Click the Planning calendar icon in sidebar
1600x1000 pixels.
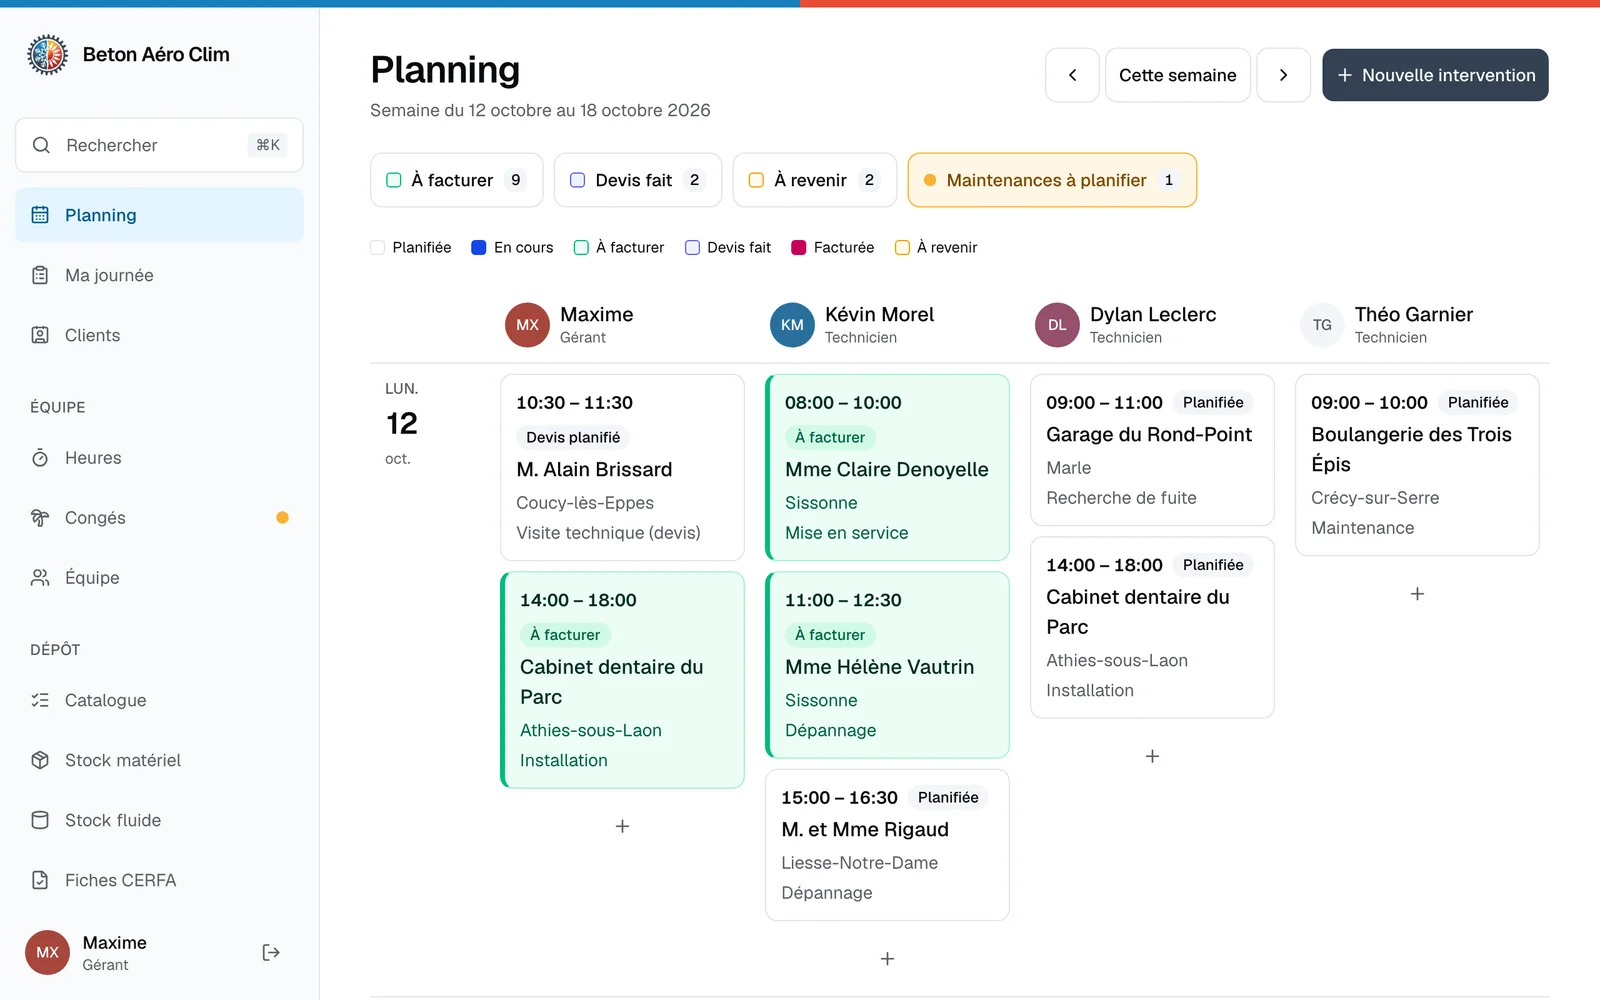[x=40, y=215]
